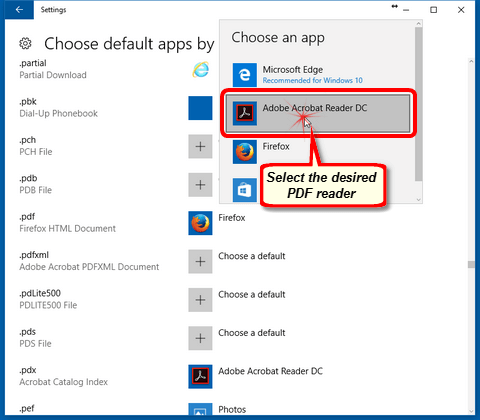Click 'Choose a default' for .pdfxml
The image size is (480, 420).
point(252,256)
